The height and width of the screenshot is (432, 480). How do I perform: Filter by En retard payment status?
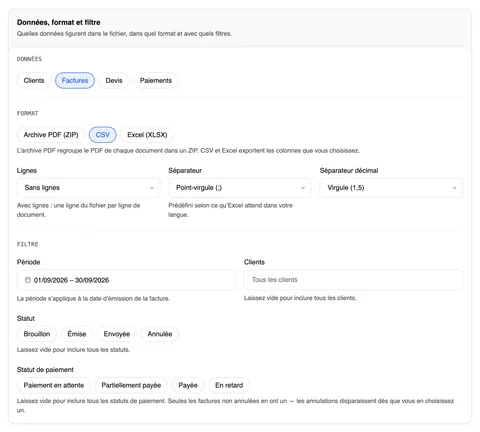click(229, 385)
